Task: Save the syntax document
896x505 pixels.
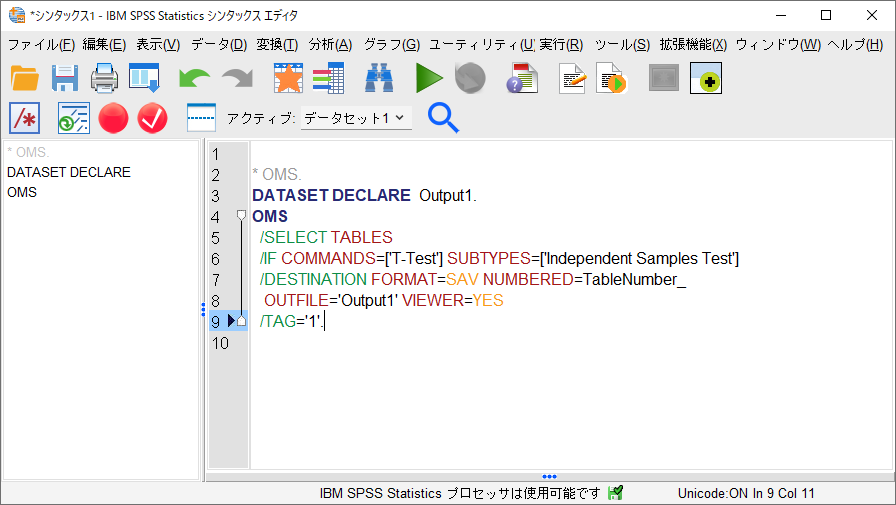Action: tap(65, 78)
